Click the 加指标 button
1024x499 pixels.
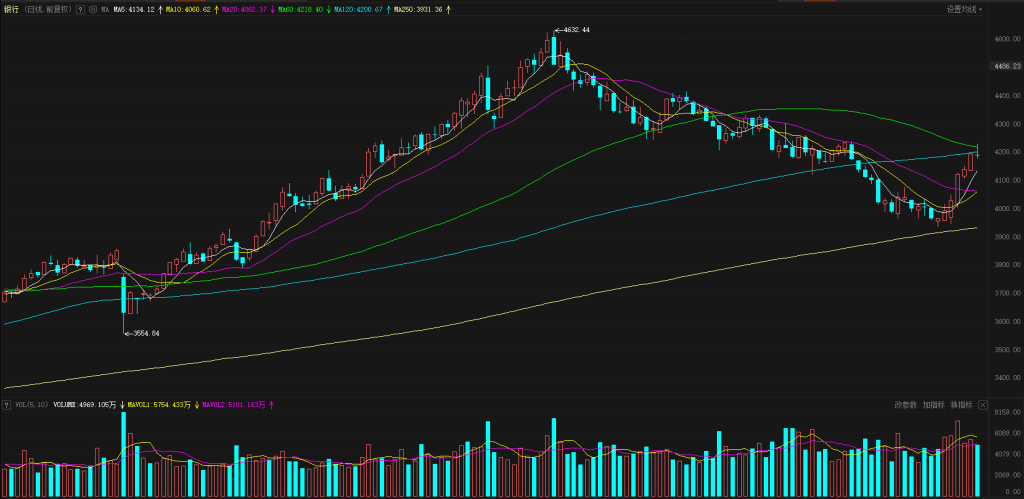[934, 405]
